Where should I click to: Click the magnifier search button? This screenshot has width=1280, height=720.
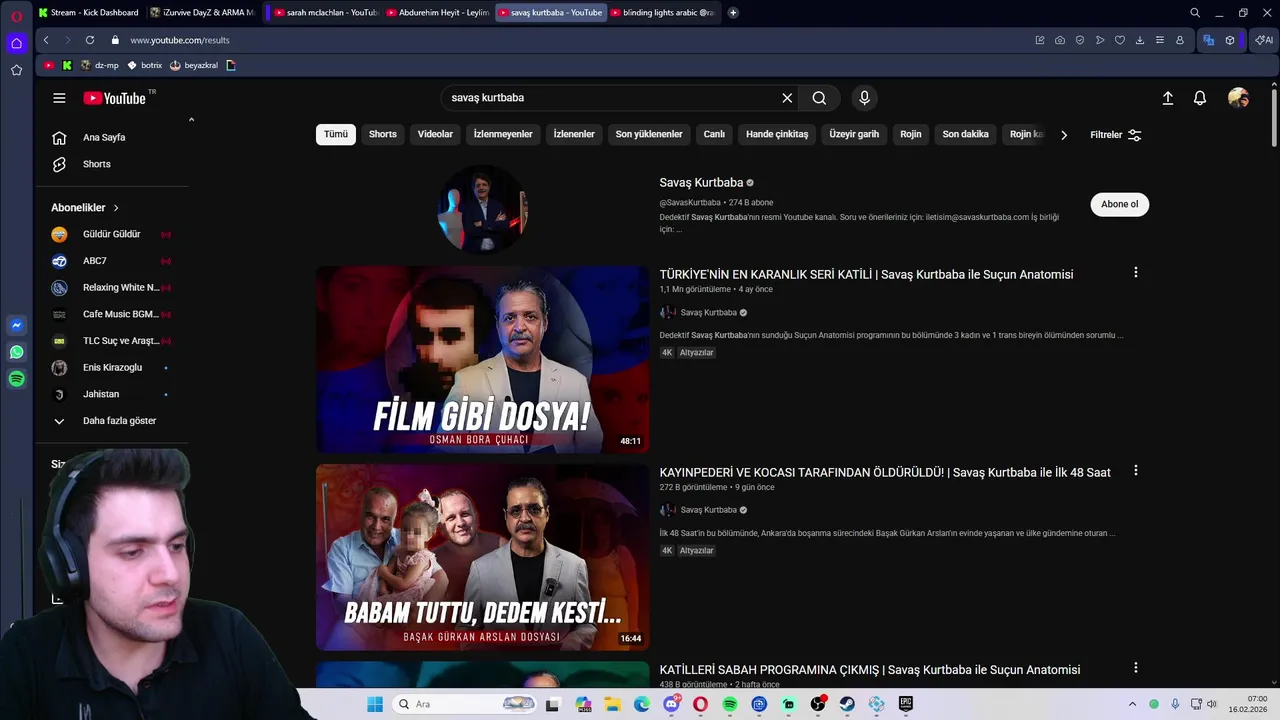coord(819,98)
